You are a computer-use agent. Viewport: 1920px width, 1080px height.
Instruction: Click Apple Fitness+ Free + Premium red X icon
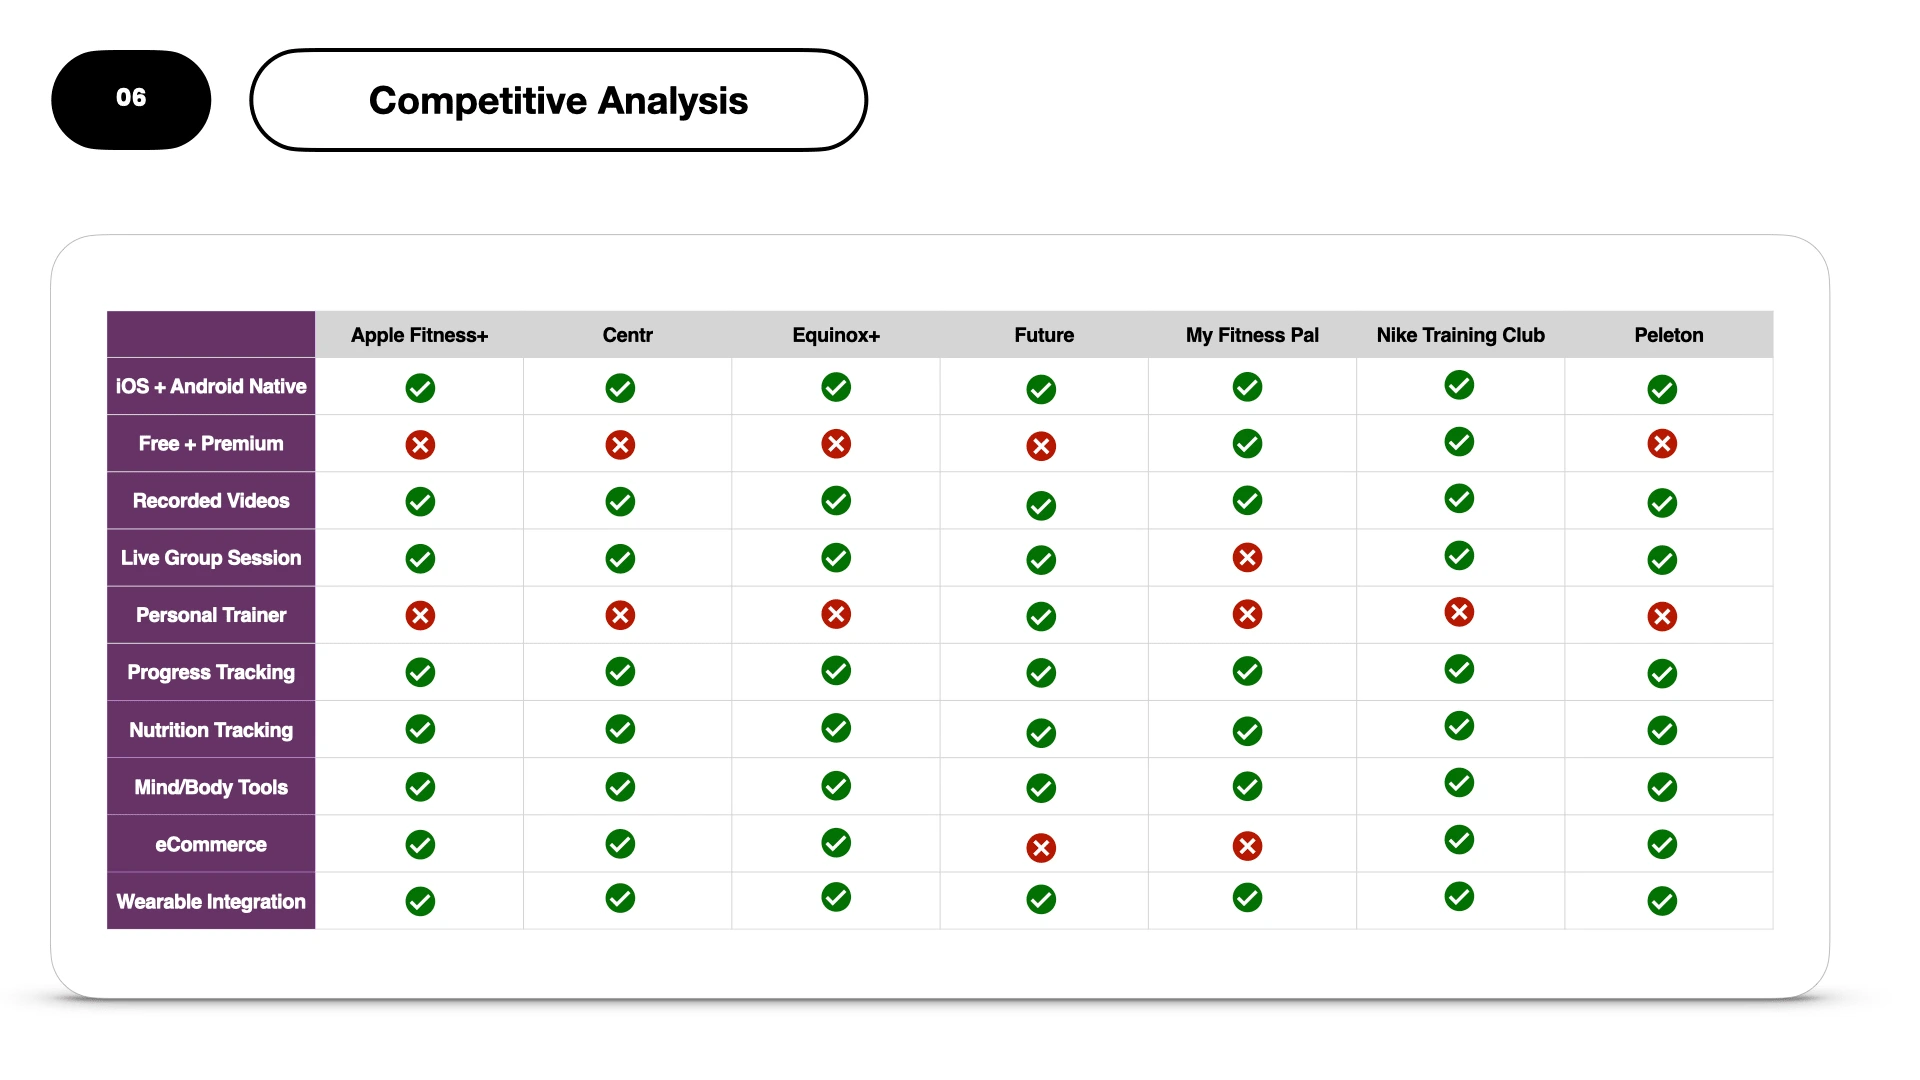420,445
